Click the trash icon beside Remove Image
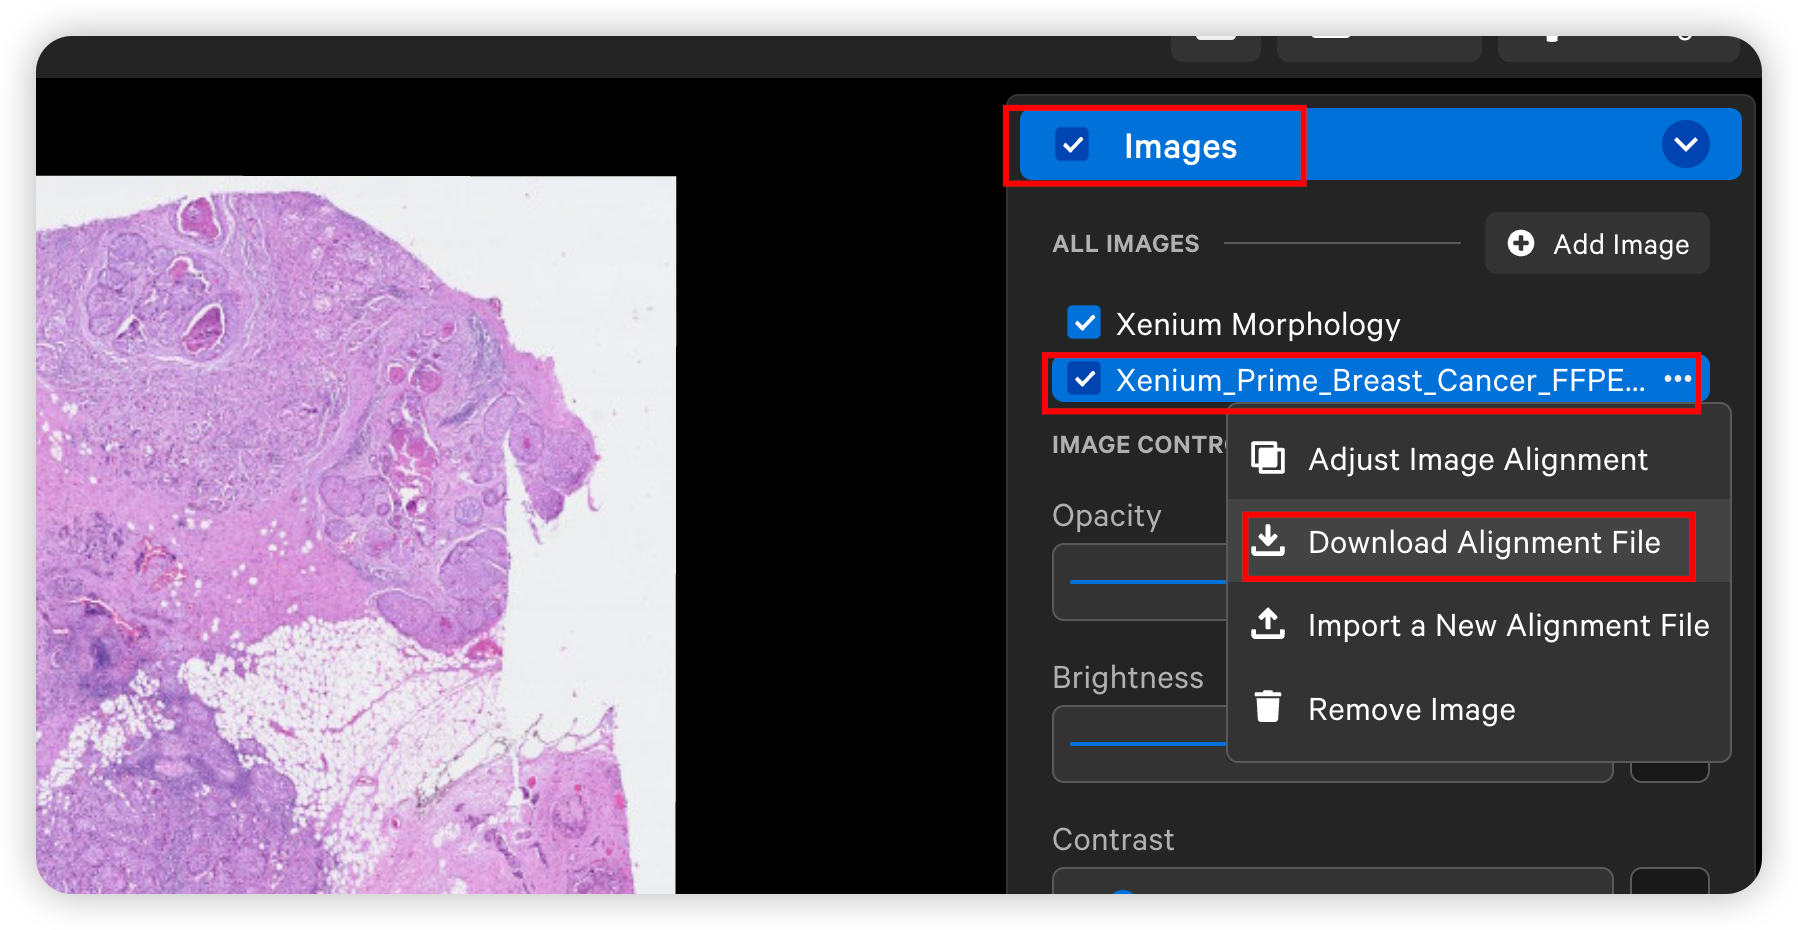 coord(1268,707)
